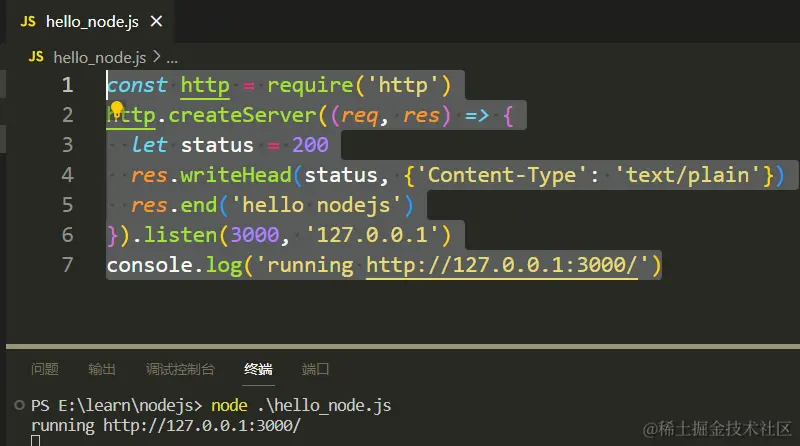Click .\hello_node.js in the terminal command
Screen dimensions: 800x446
(324, 405)
